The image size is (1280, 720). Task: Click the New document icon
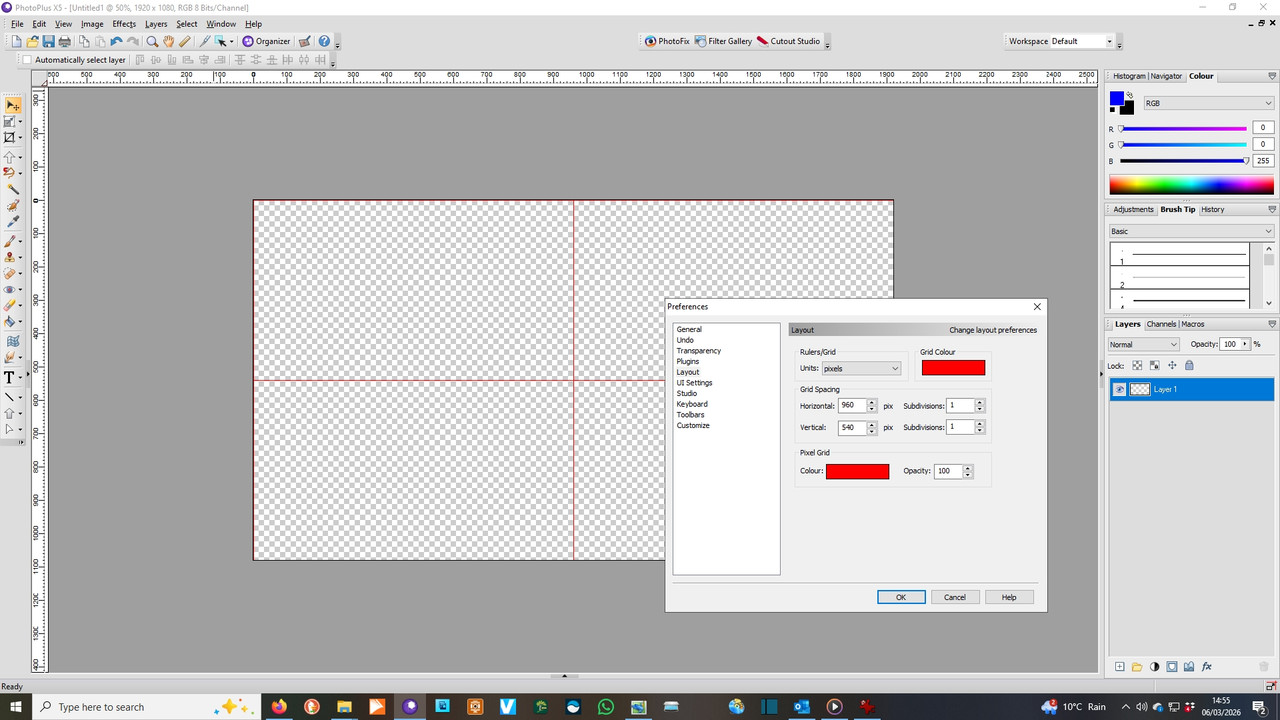coord(16,41)
